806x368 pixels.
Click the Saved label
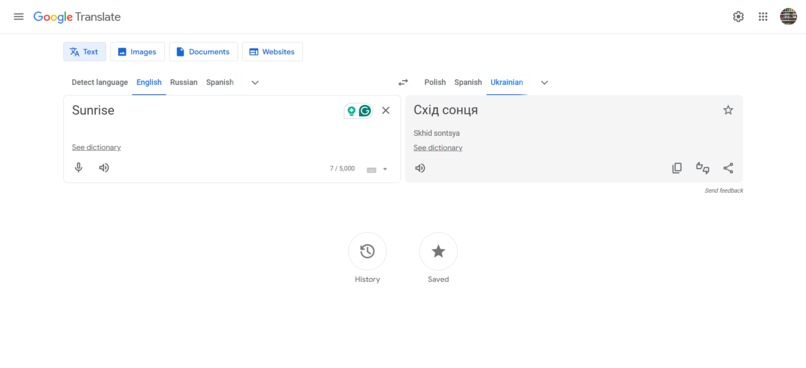[438, 280]
